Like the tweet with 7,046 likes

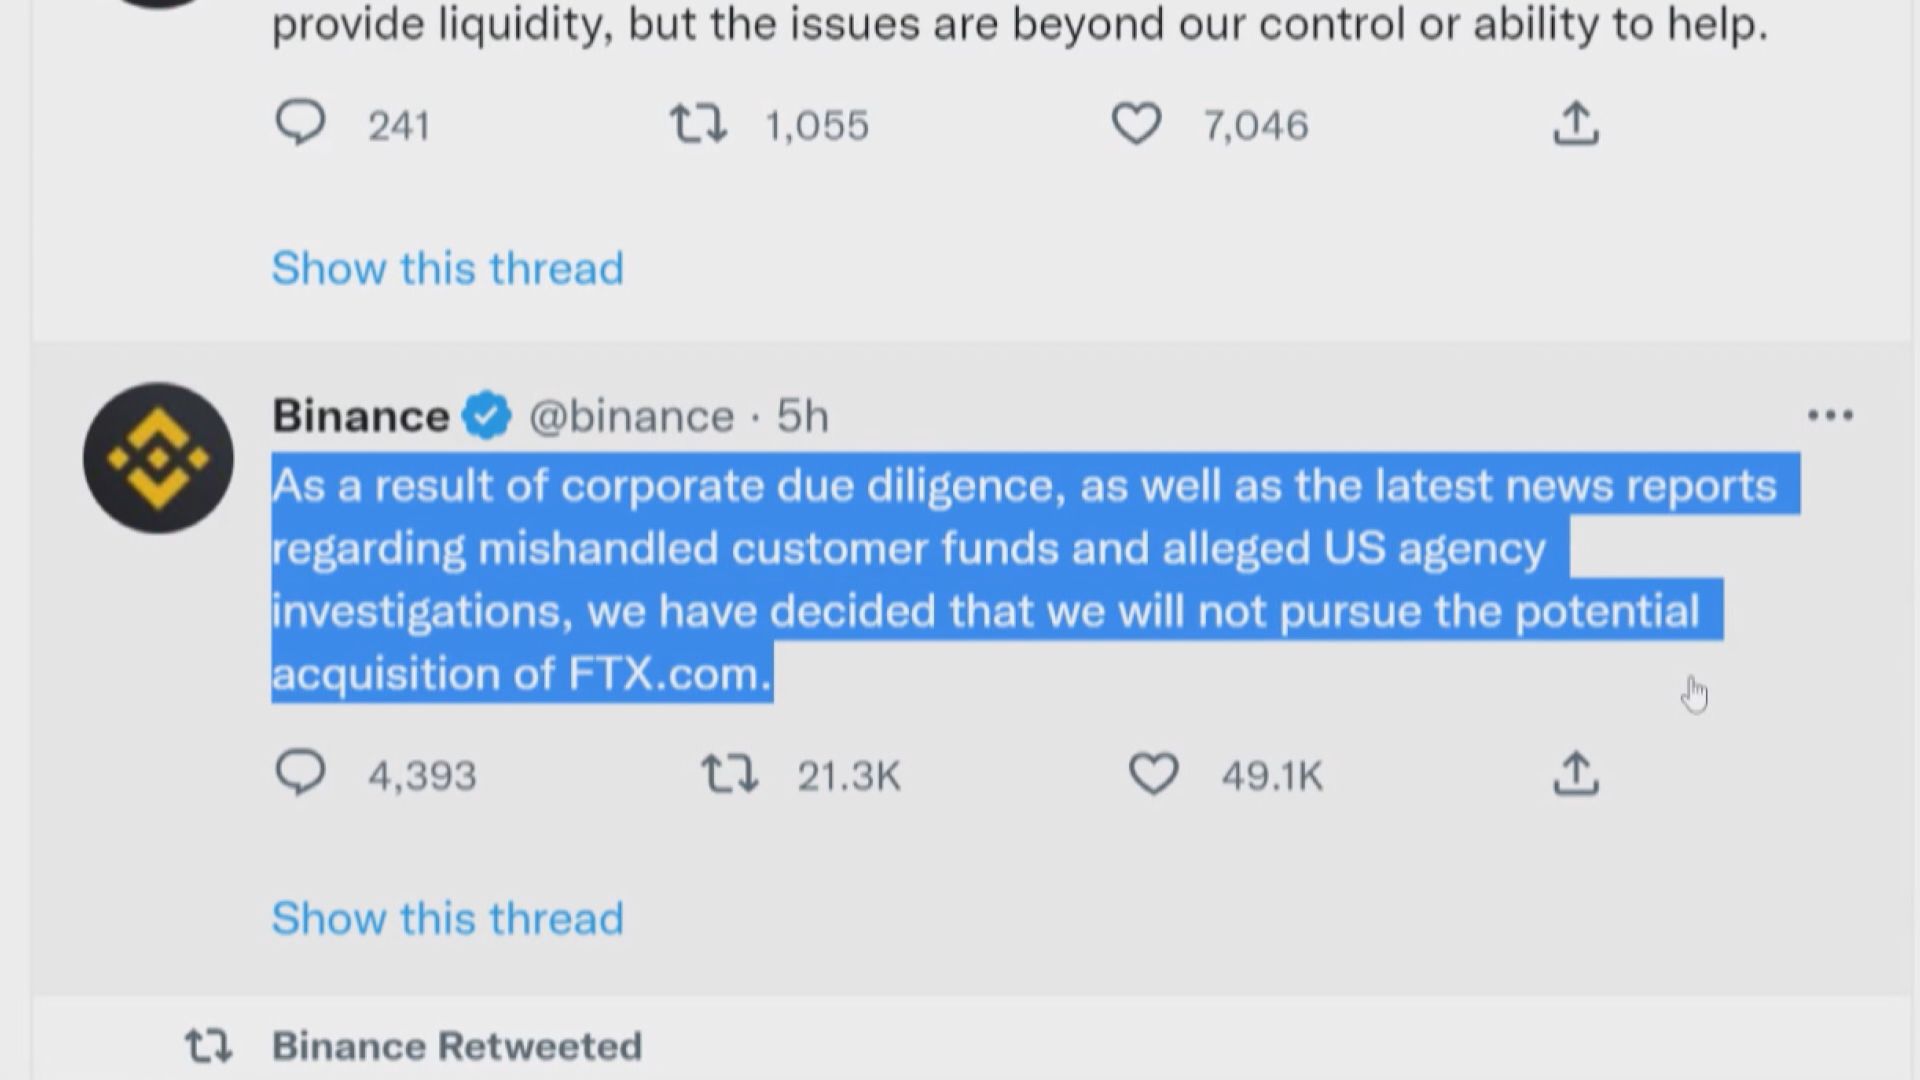[1137, 124]
